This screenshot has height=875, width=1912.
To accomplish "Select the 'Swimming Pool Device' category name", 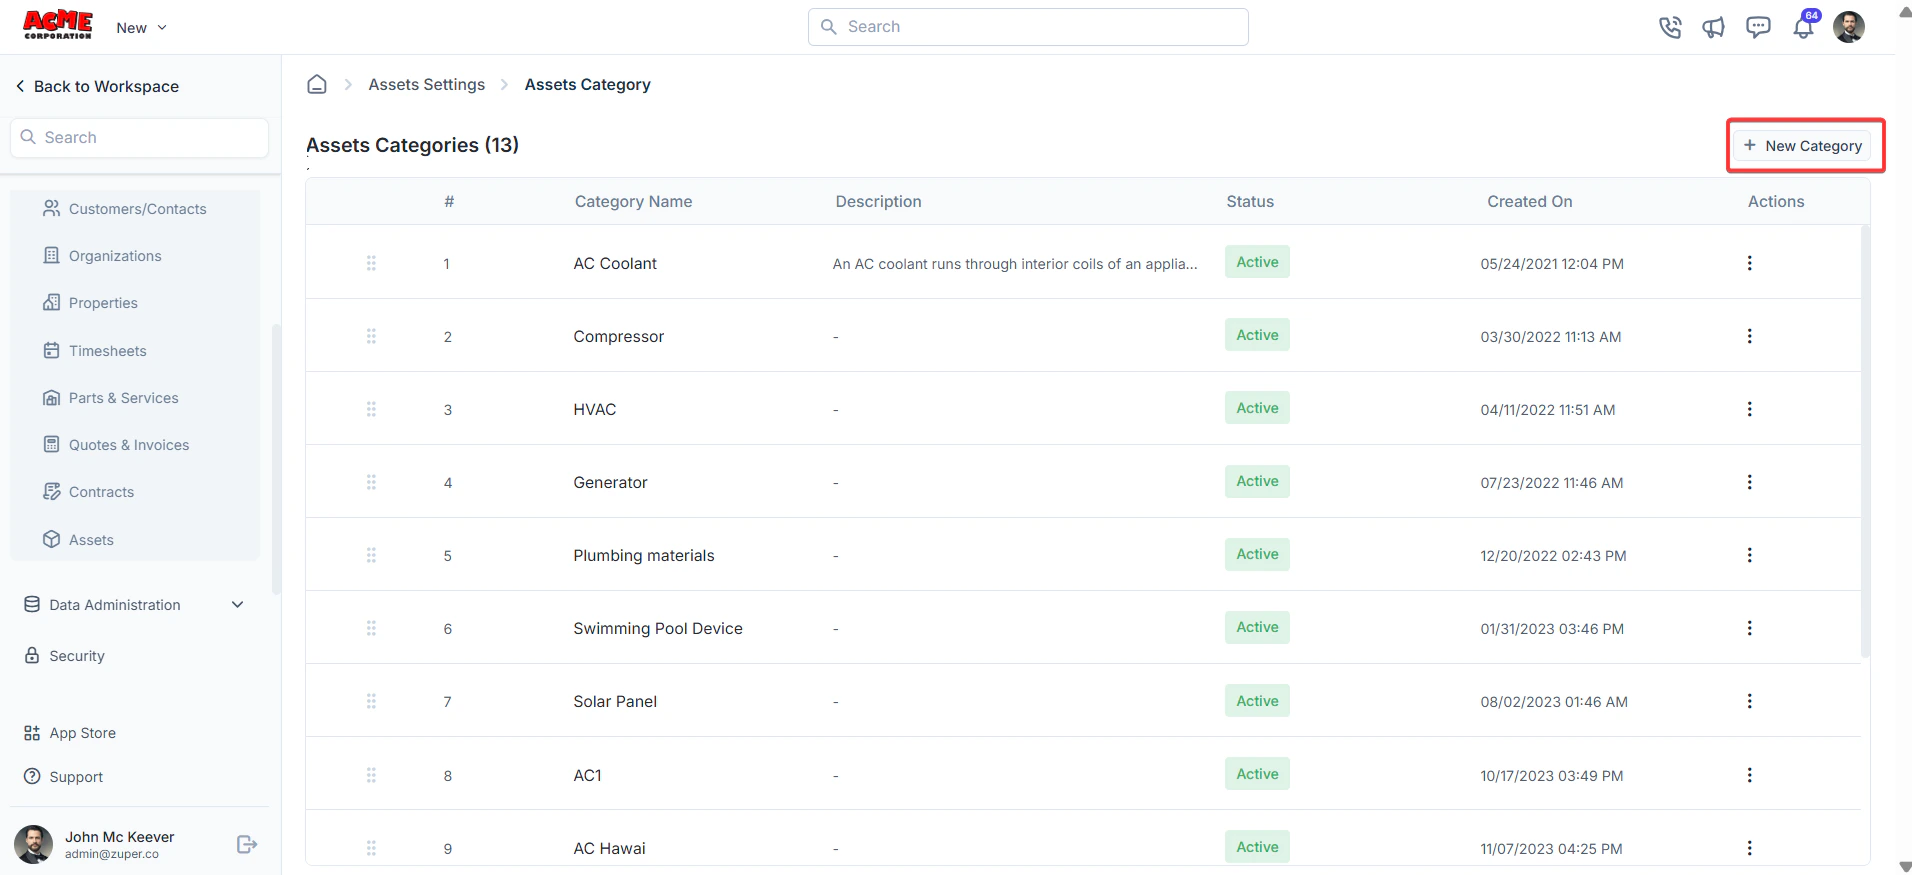I will tap(658, 629).
